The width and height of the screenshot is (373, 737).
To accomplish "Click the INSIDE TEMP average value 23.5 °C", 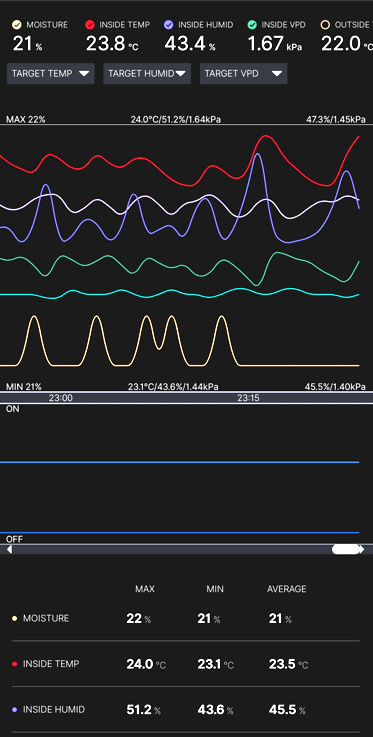I will click(288, 664).
